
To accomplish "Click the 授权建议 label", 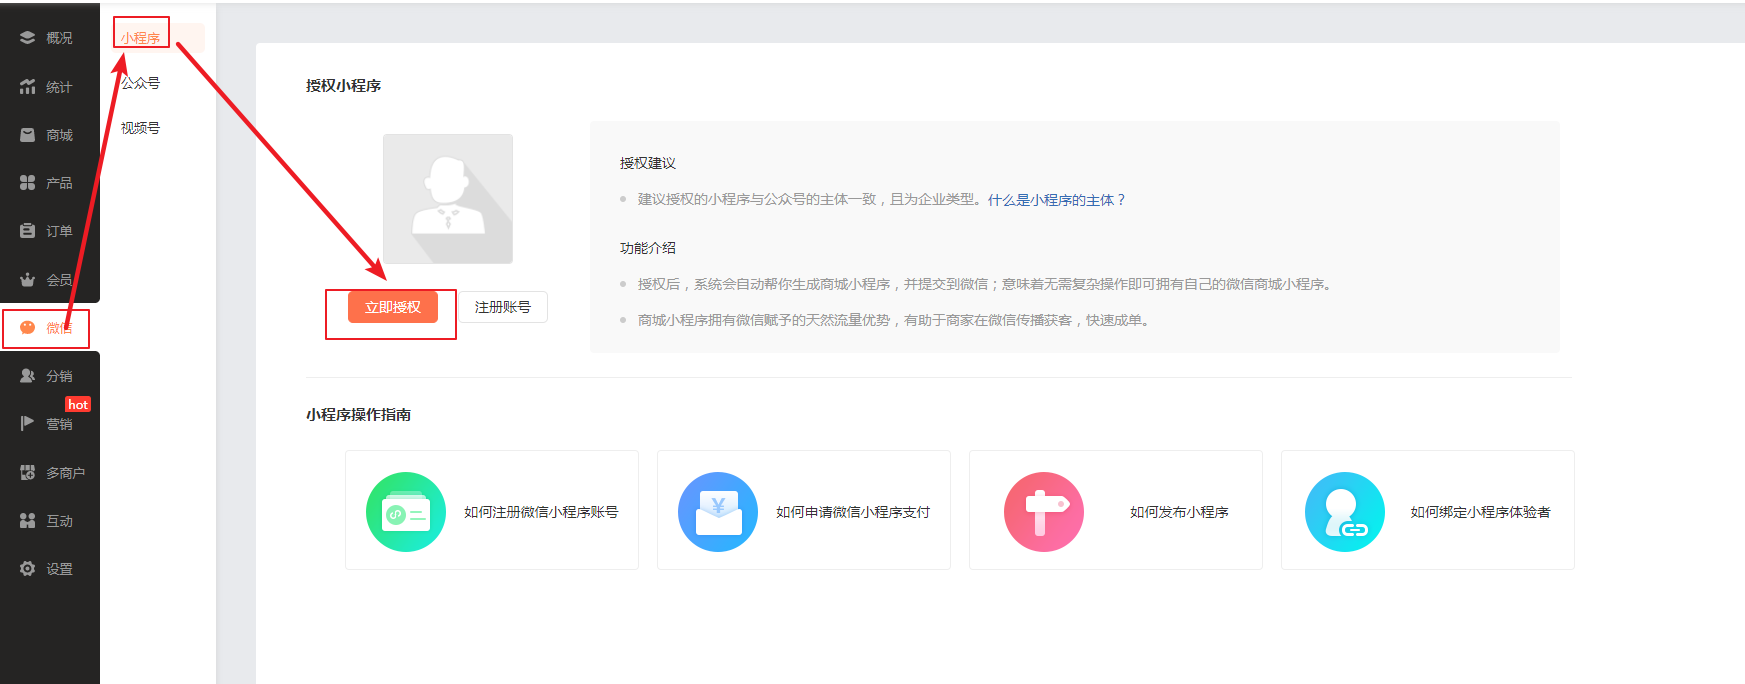I will [x=648, y=163].
